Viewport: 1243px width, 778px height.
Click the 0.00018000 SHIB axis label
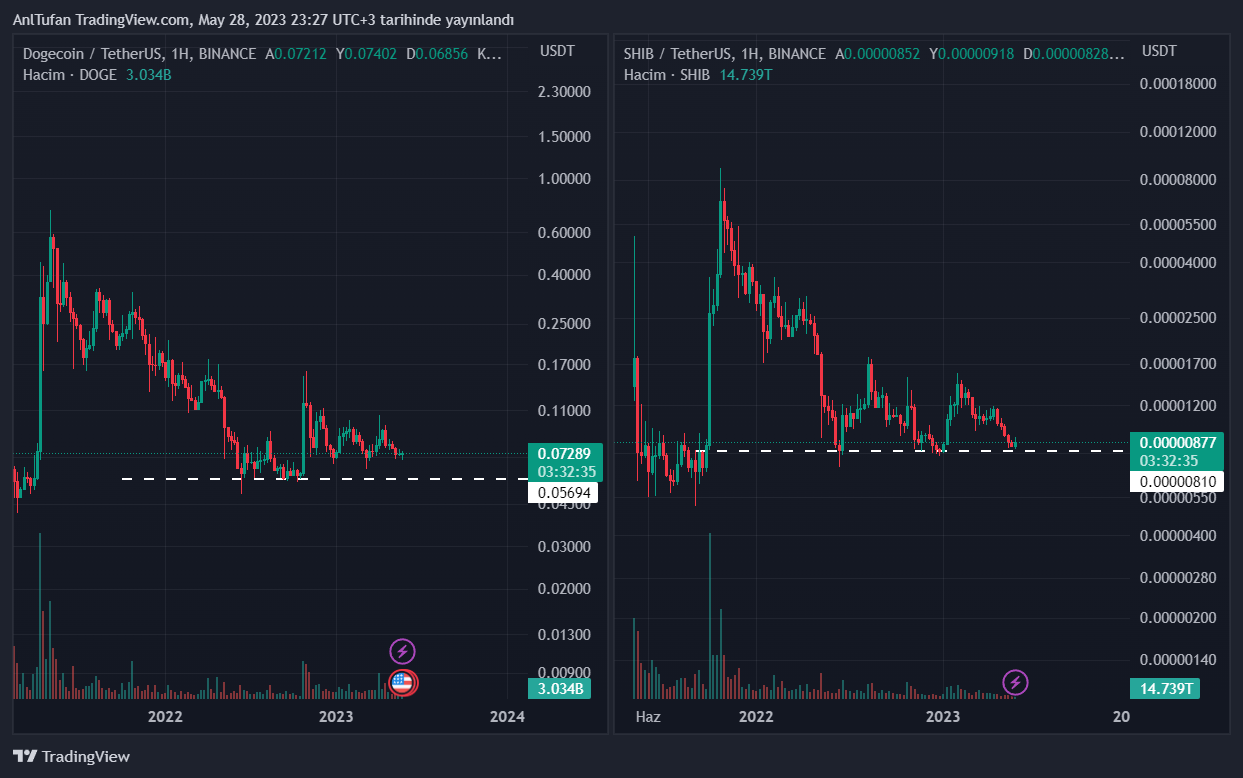[x=1178, y=83]
